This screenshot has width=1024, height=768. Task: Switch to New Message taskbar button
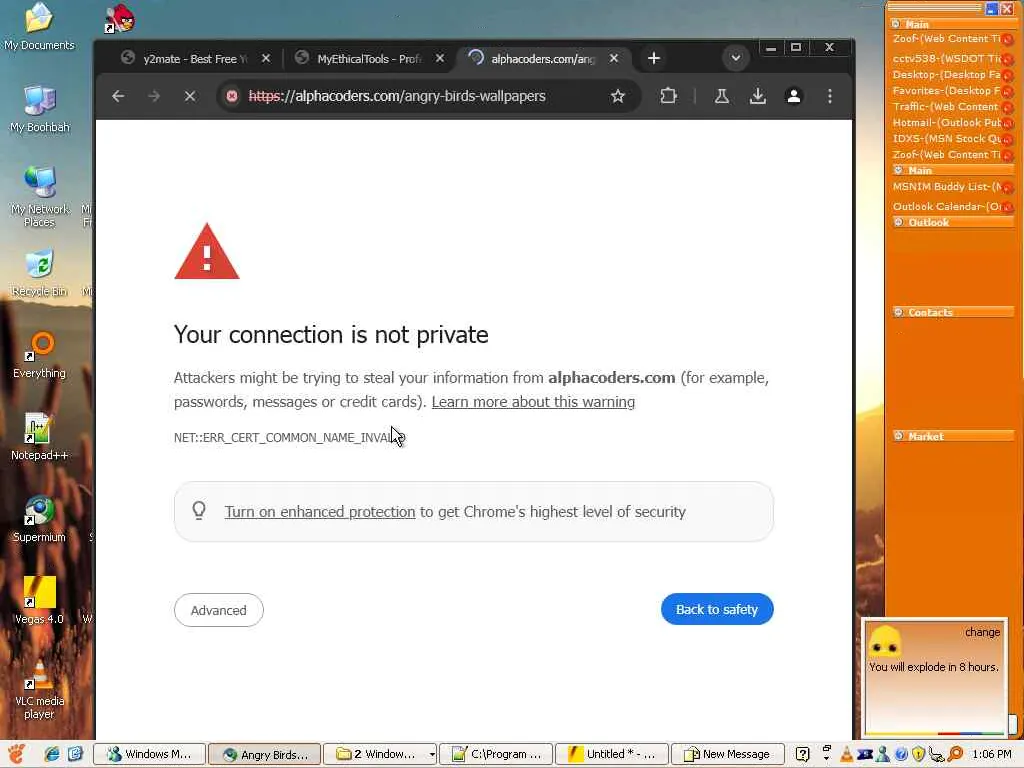(728, 754)
